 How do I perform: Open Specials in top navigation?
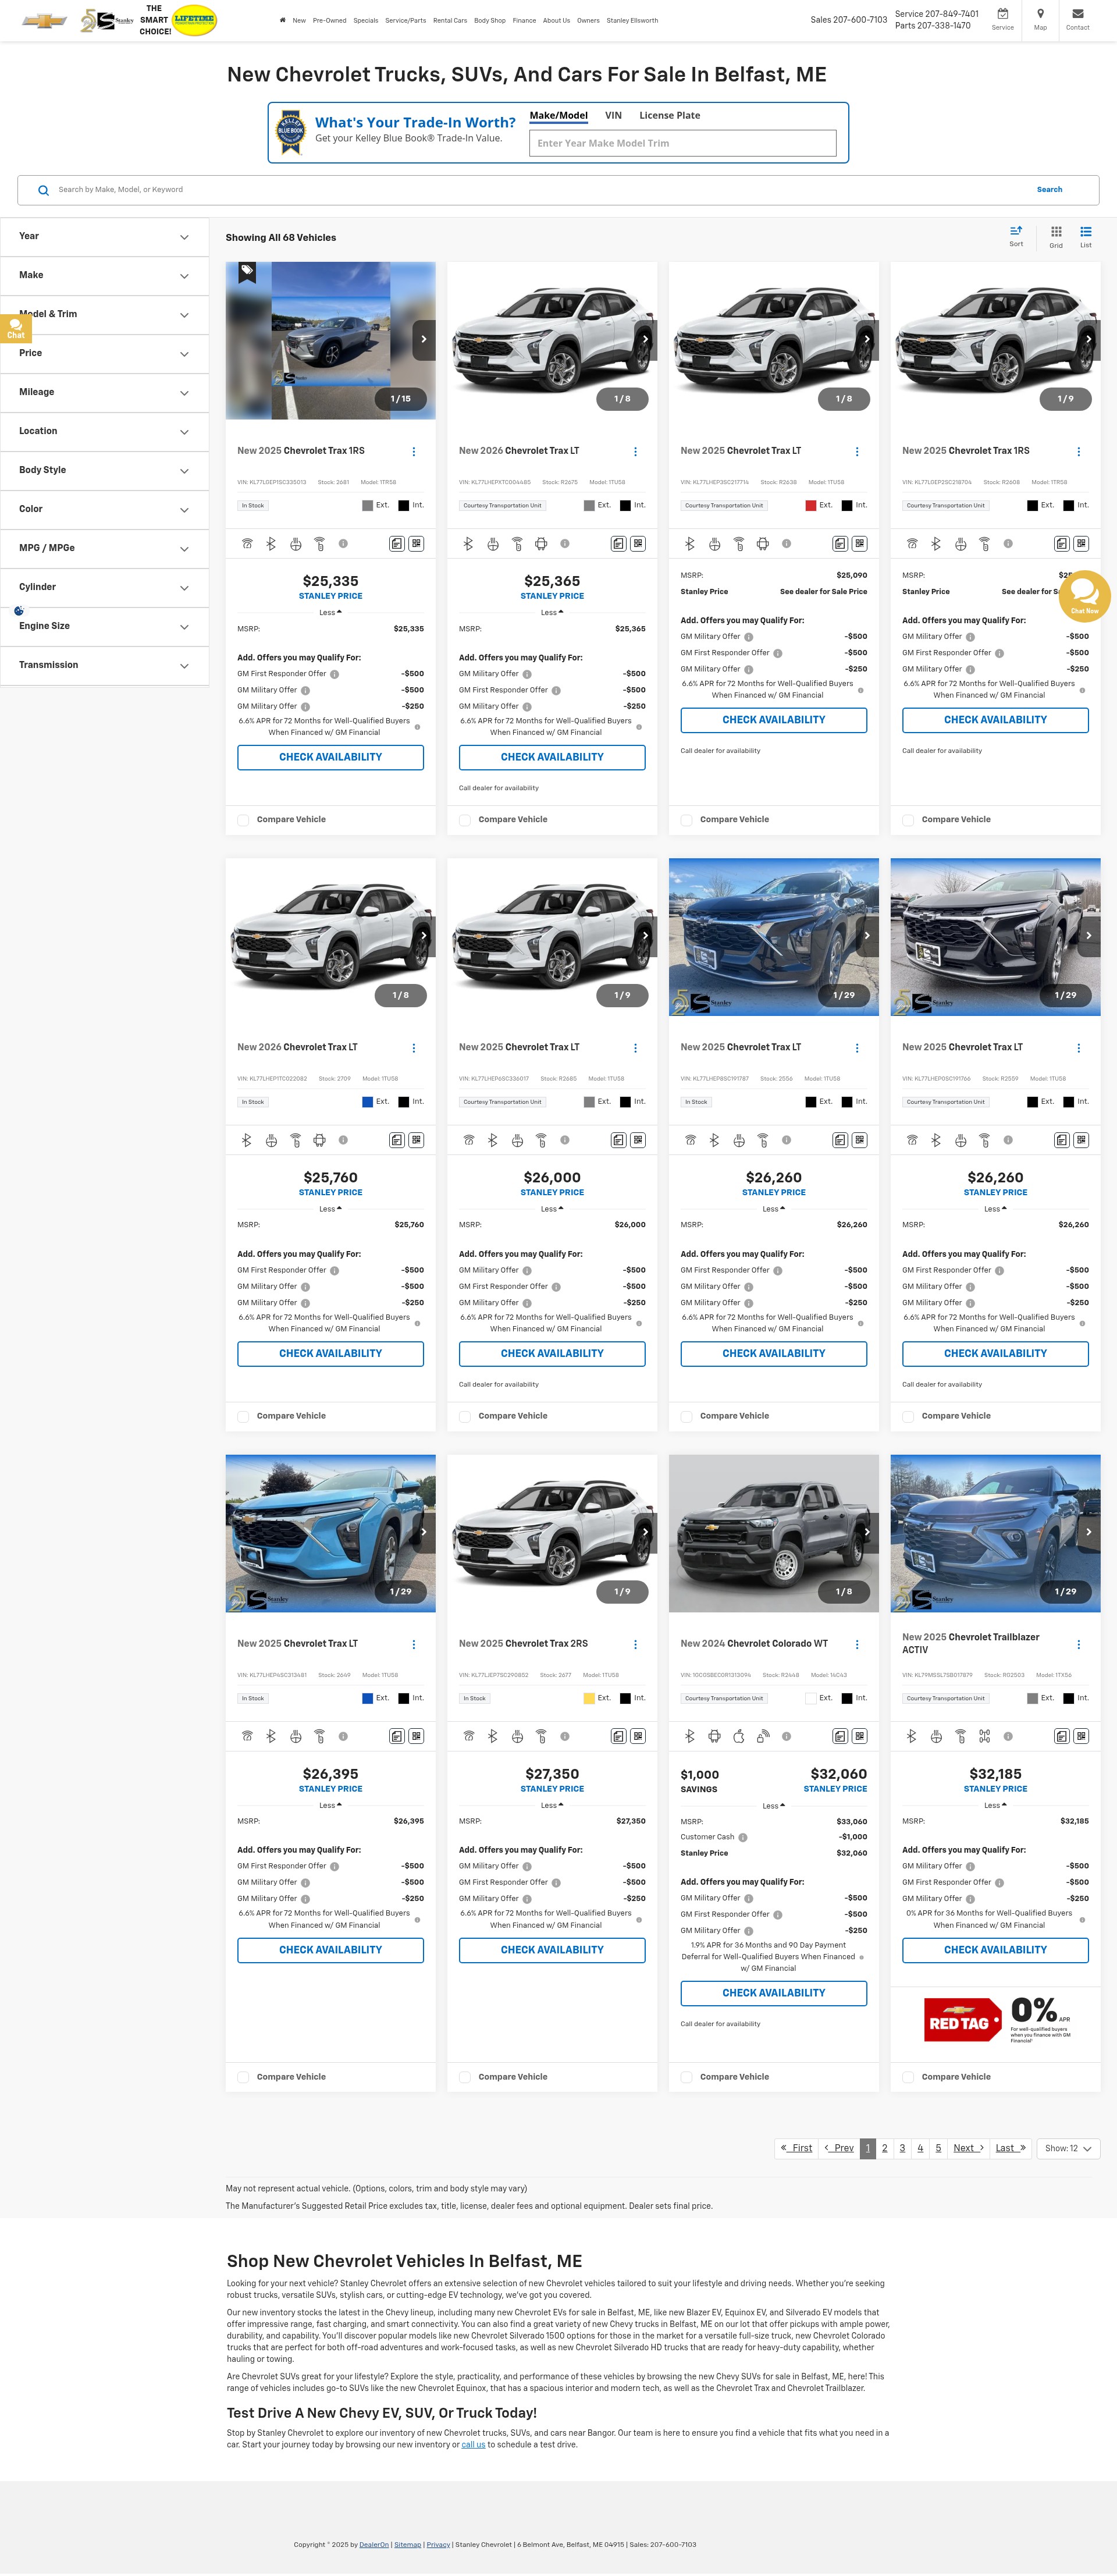(366, 21)
